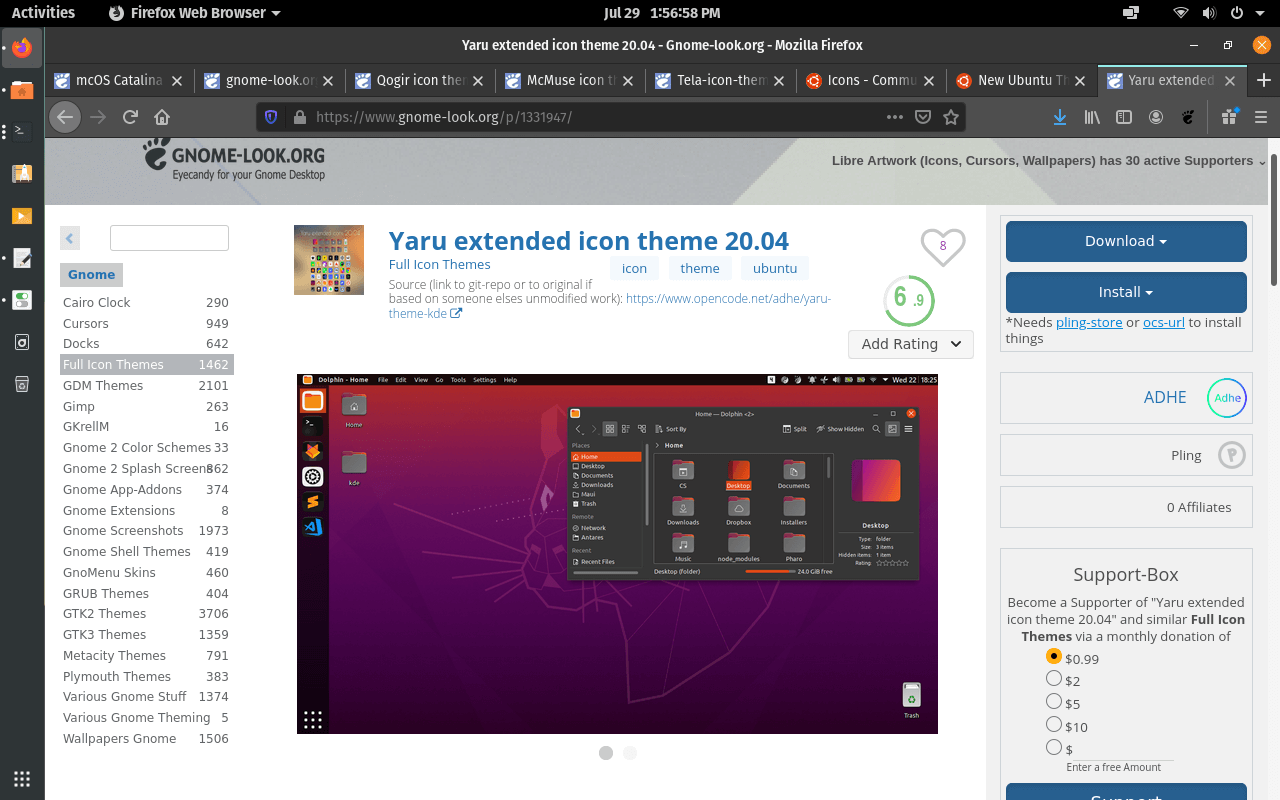Viewport: 1280px width, 800px height.
Task: Open the Install dropdown
Action: (x=1125, y=292)
